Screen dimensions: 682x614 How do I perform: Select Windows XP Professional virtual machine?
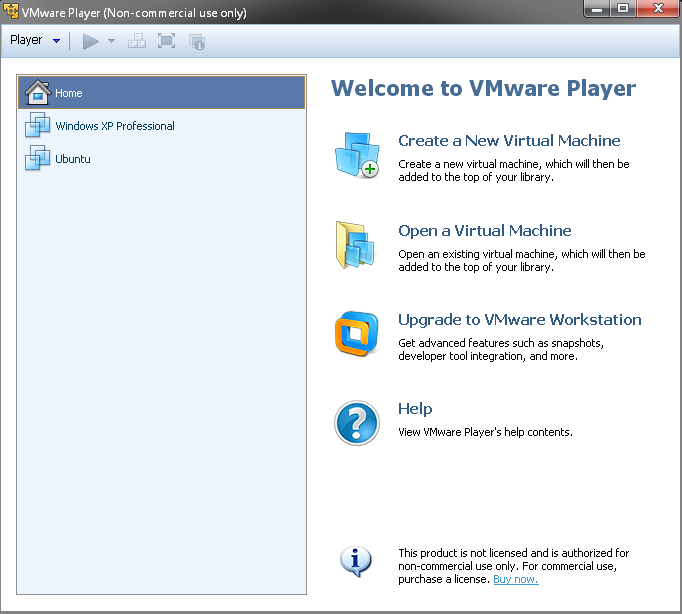click(x=161, y=126)
